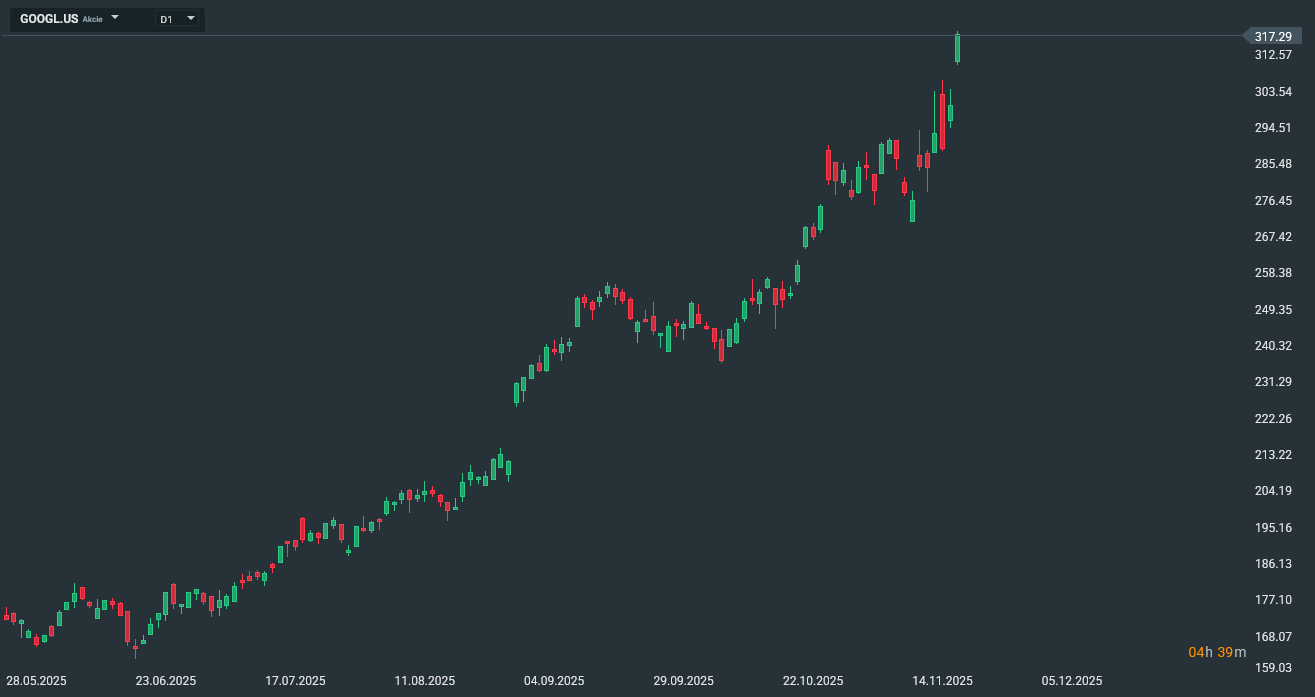Select the 05.12.2025 future date label

tap(1072, 681)
